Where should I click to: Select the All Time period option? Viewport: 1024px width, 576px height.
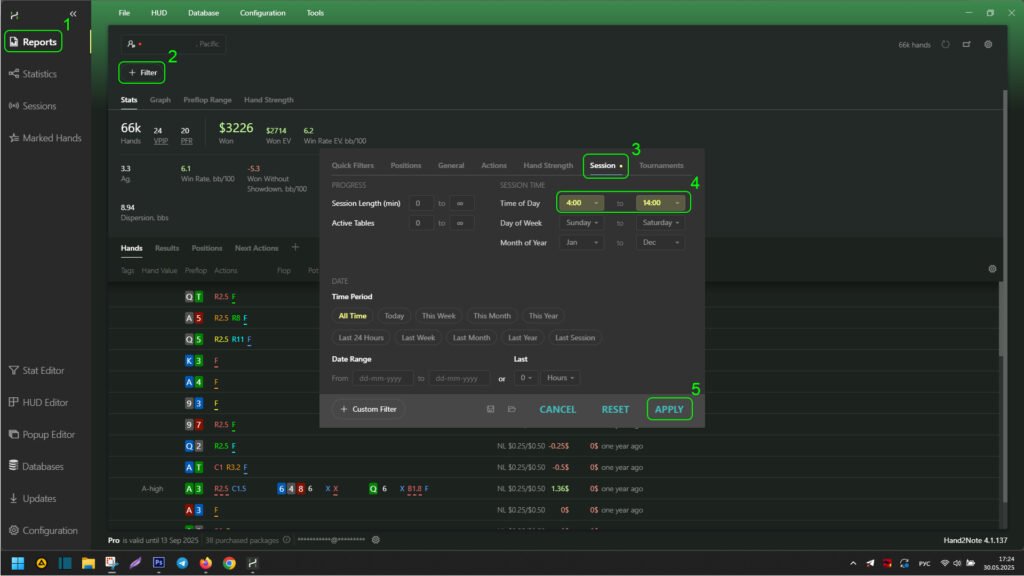tap(352, 316)
